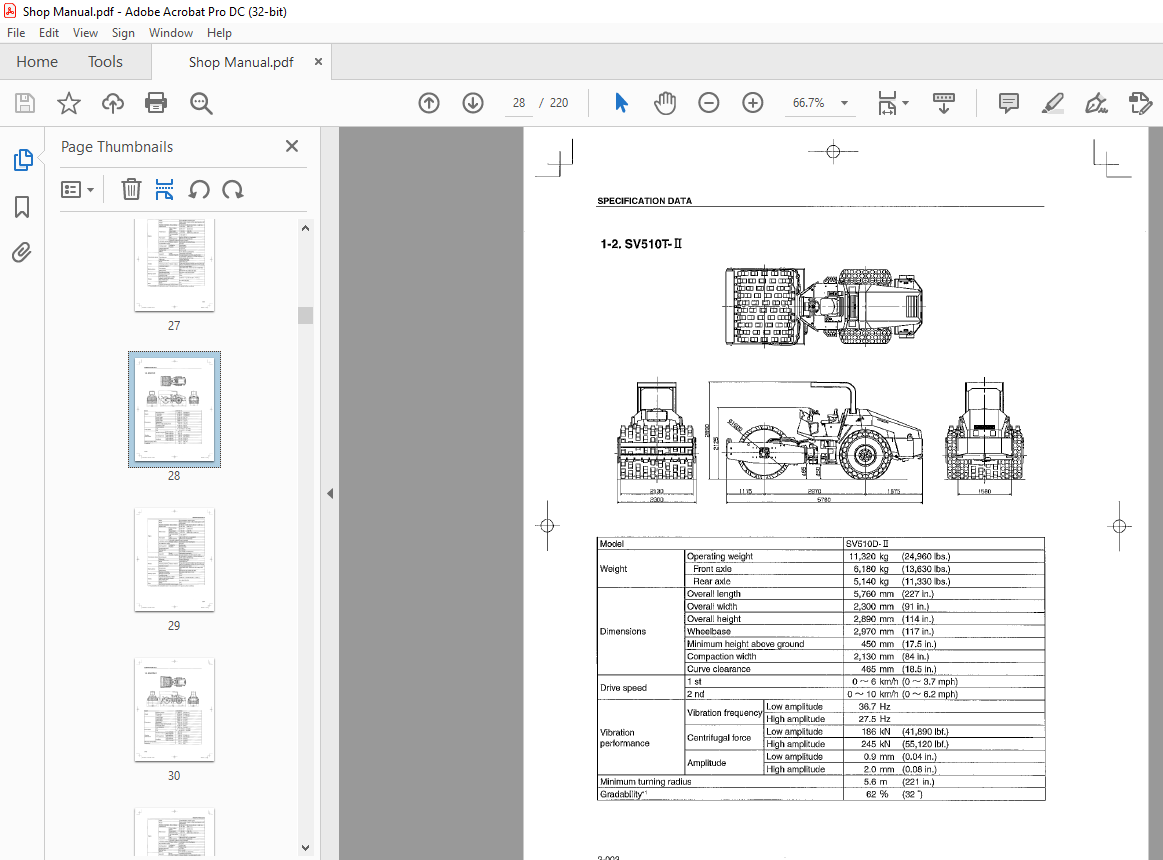This screenshot has height=860, width=1163.
Task: Select page 29 thumbnail
Action: (x=174, y=559)
